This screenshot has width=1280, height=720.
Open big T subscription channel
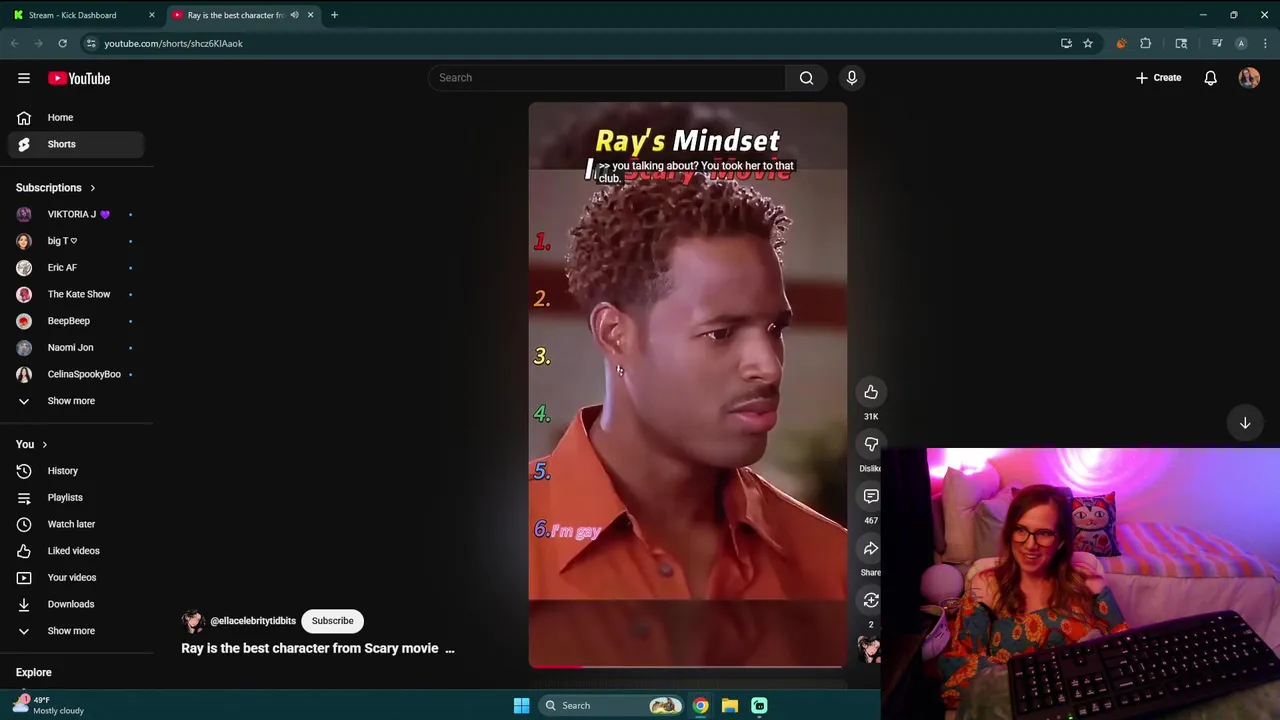[x=76, y=241]
